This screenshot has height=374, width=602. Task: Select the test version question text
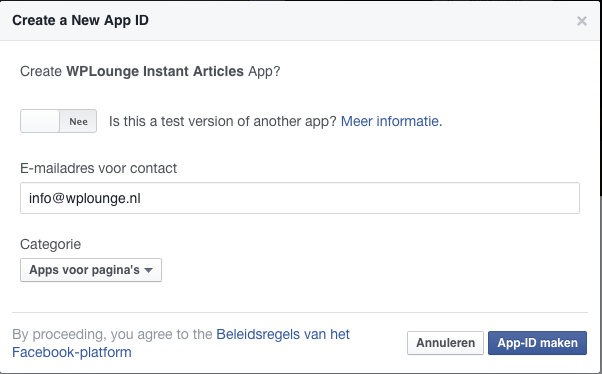223,121
